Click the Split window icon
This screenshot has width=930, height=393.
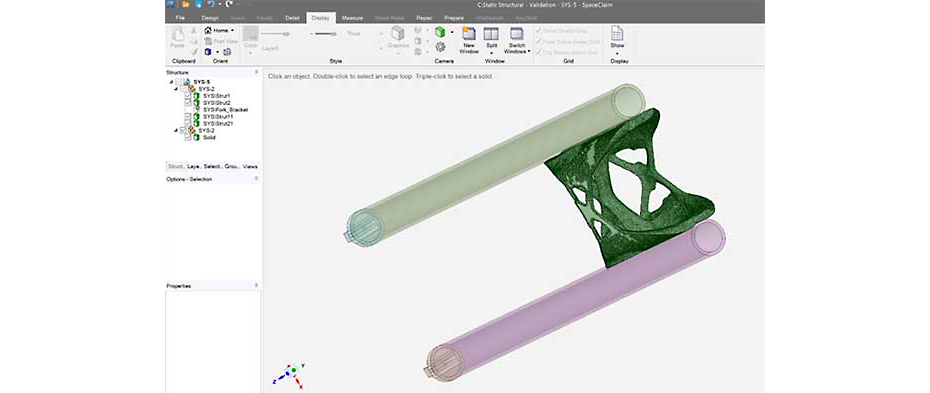tap(492, 34)
